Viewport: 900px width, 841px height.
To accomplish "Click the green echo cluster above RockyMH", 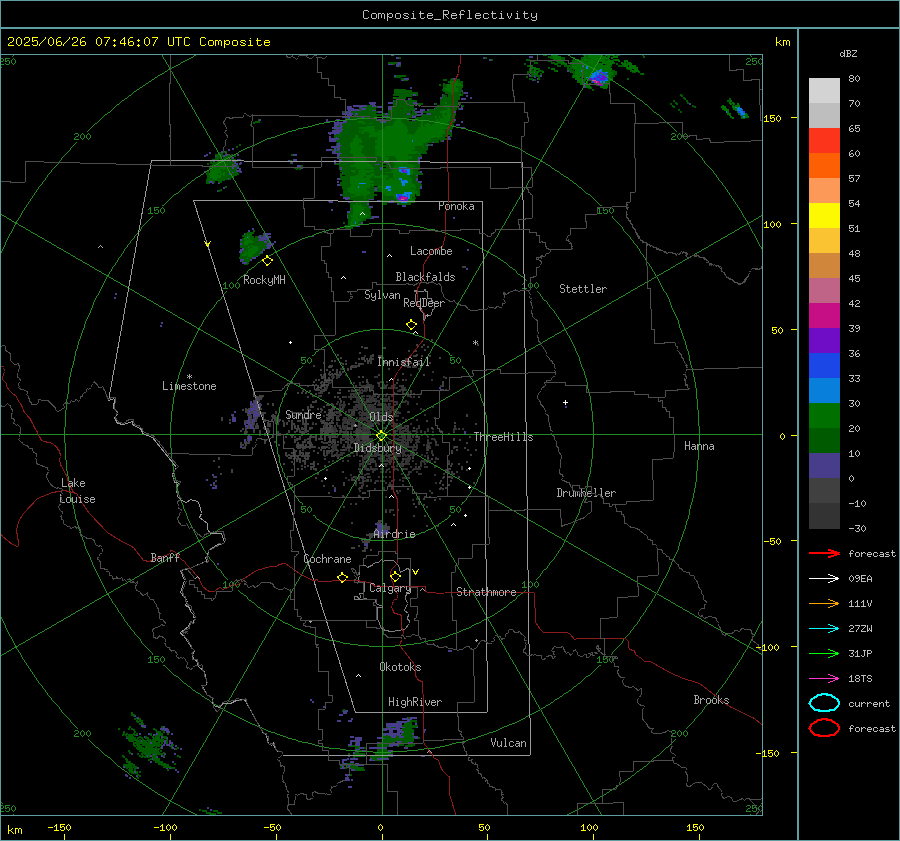I will pos(254,246).
